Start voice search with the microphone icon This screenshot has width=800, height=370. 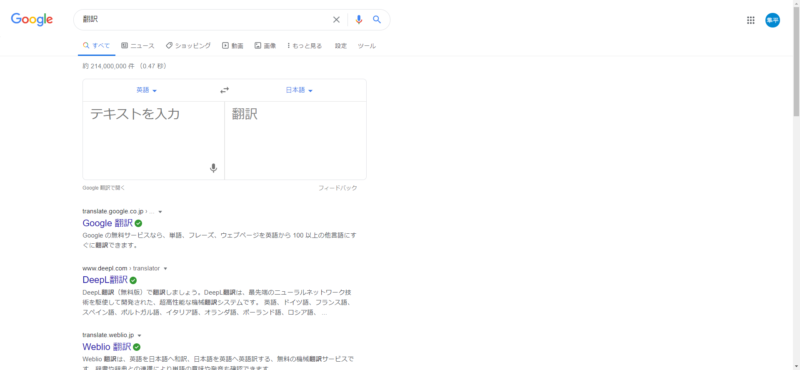pos(359,20)
